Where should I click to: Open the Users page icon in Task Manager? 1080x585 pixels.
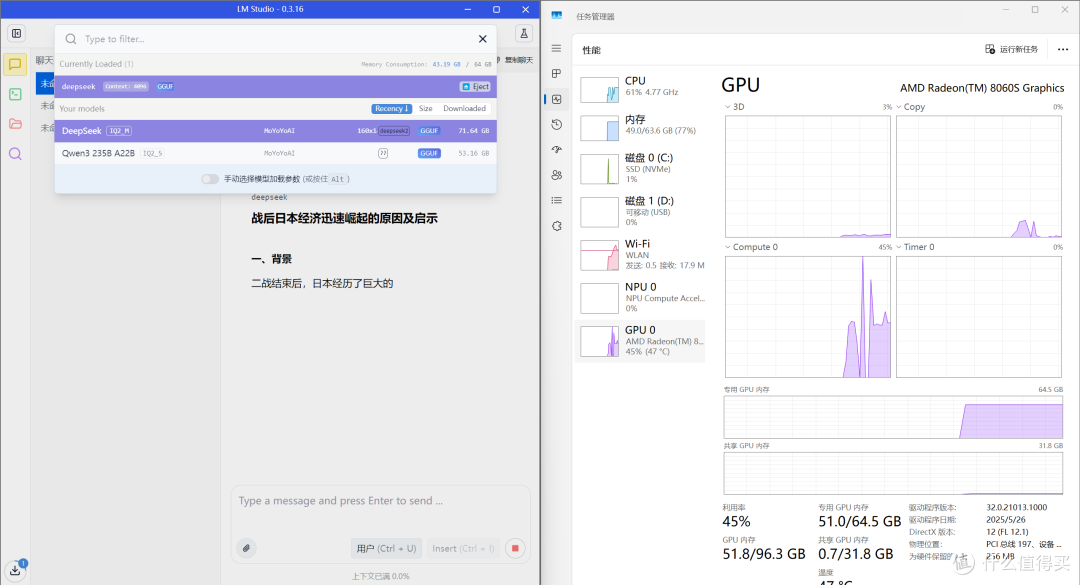click(557, 175)
